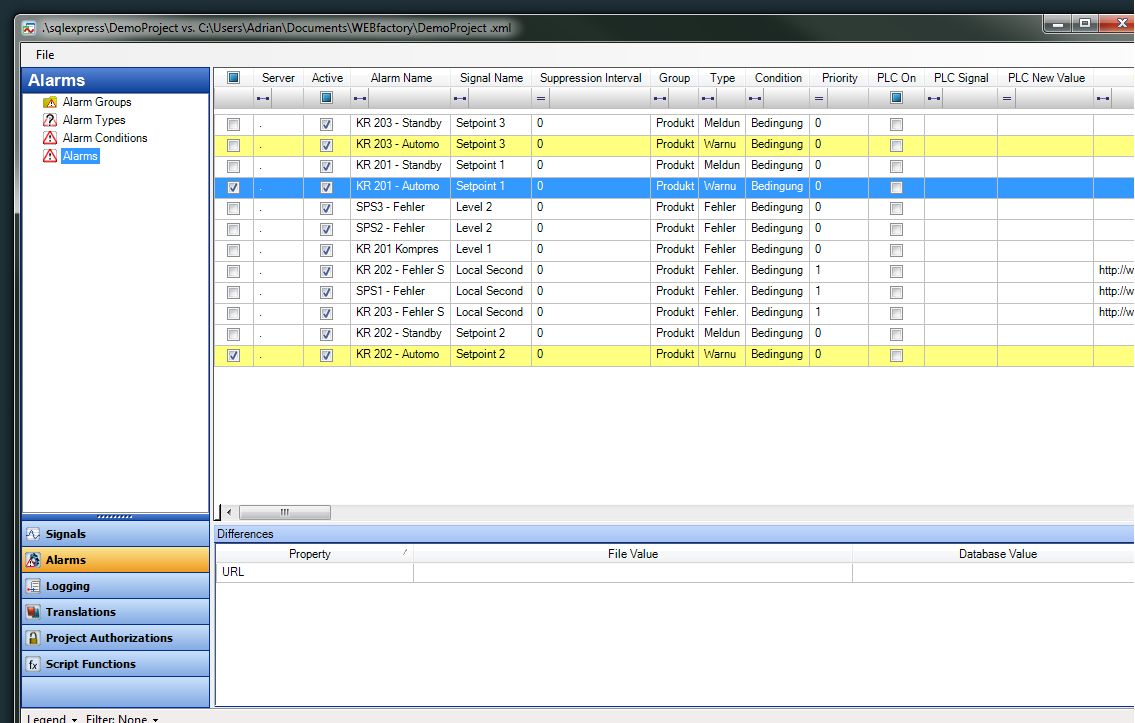1135x723 pixels.
Task: Tick the row selection checkbox for SPS3 - Fehler
Action: tap(232, 207)
